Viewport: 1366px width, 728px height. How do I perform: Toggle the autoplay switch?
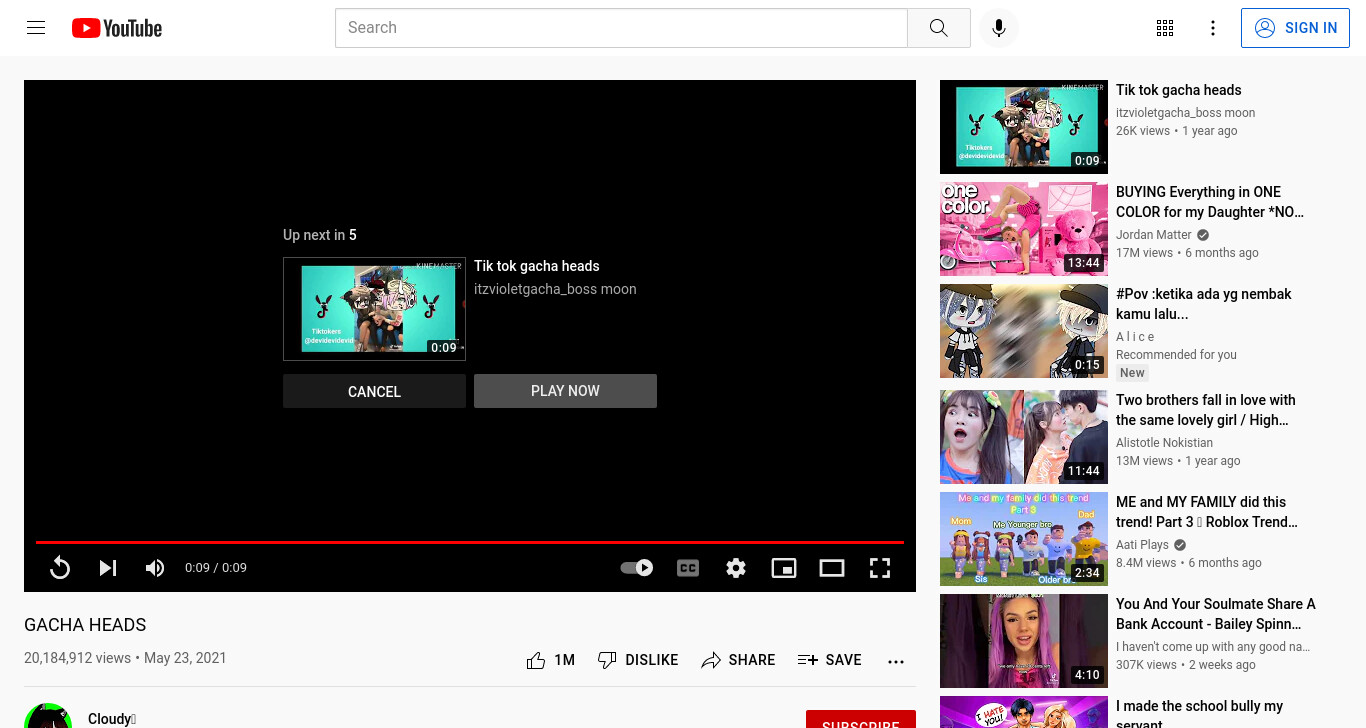click(x=637, y=568)
